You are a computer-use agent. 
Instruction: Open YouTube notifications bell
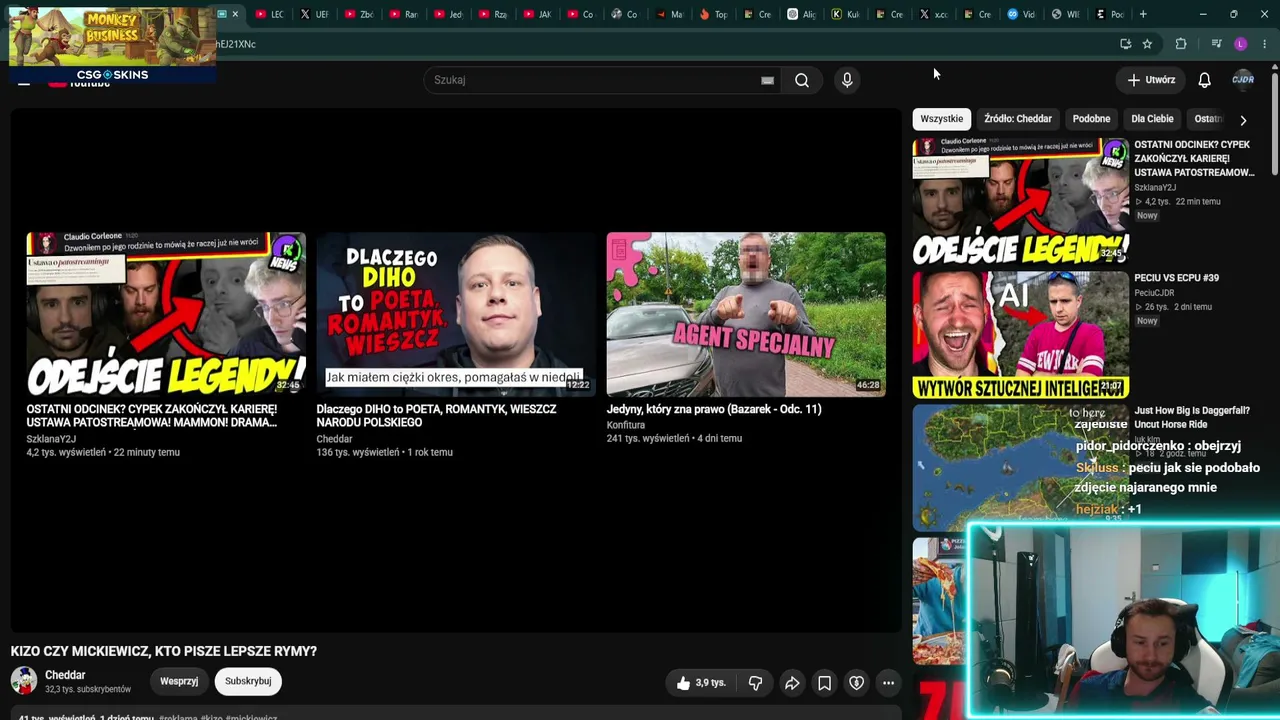pos(1205,80)
